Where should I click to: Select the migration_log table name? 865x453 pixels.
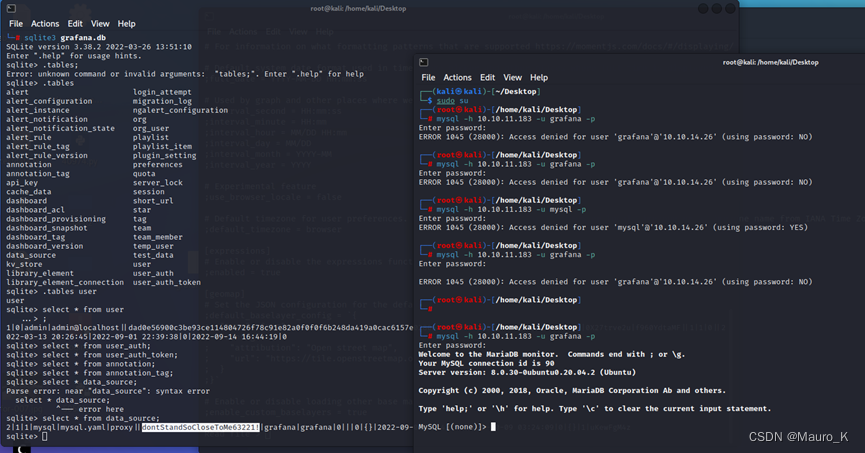coord(162,101)
